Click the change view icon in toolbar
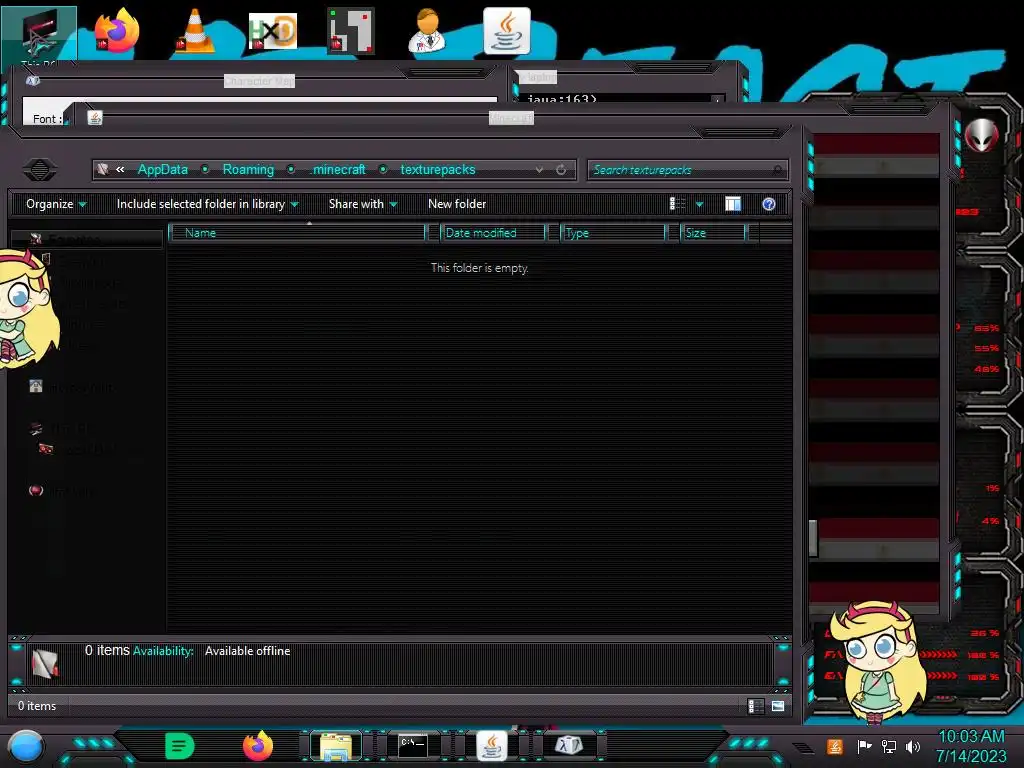1024x768 pixels. (677, 204)
